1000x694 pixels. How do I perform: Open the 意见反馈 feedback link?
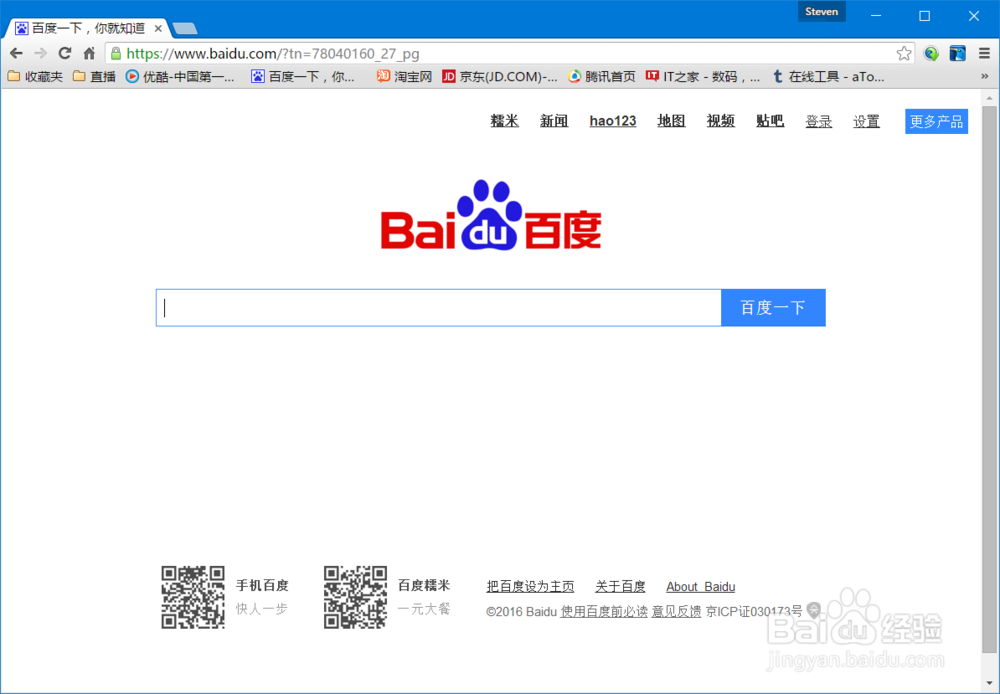coord(677,611)
